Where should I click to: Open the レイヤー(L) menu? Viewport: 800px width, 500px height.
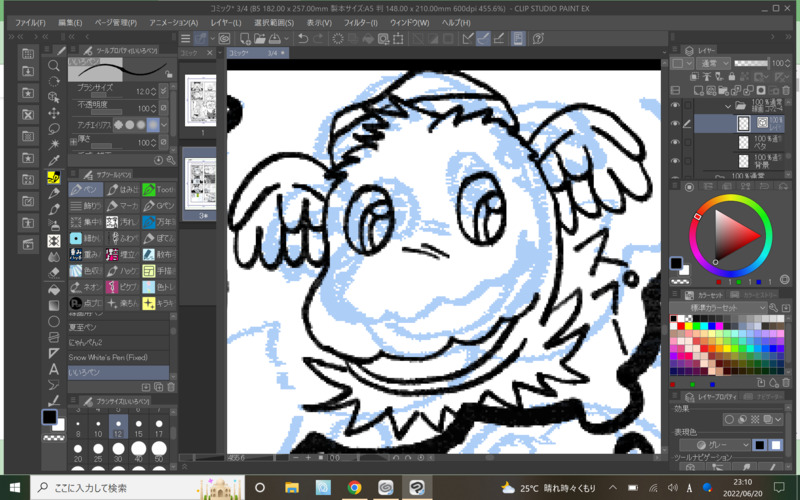pos(226,23)
